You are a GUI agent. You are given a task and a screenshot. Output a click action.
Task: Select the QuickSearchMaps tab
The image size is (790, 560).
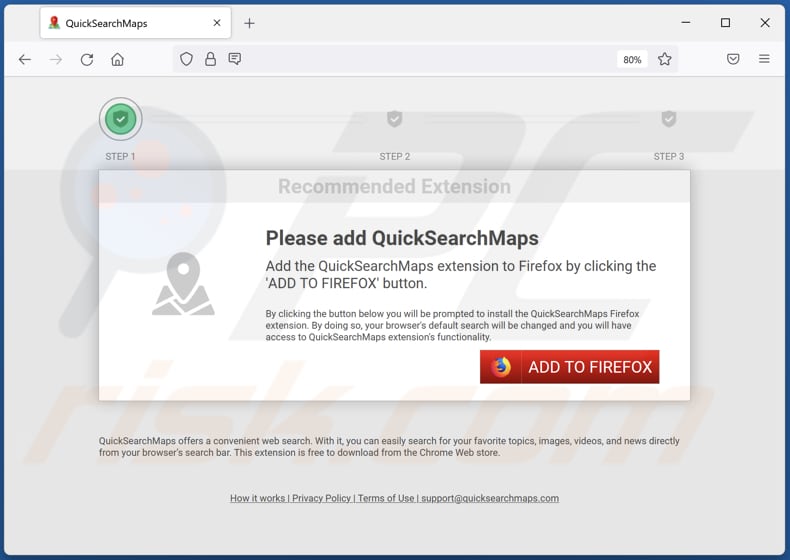coord(136,23)
